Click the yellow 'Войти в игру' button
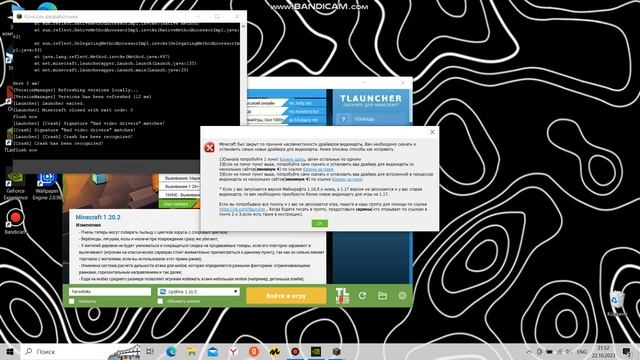The width and height of the screenshot is (640, 360). [x=286, y=296]
